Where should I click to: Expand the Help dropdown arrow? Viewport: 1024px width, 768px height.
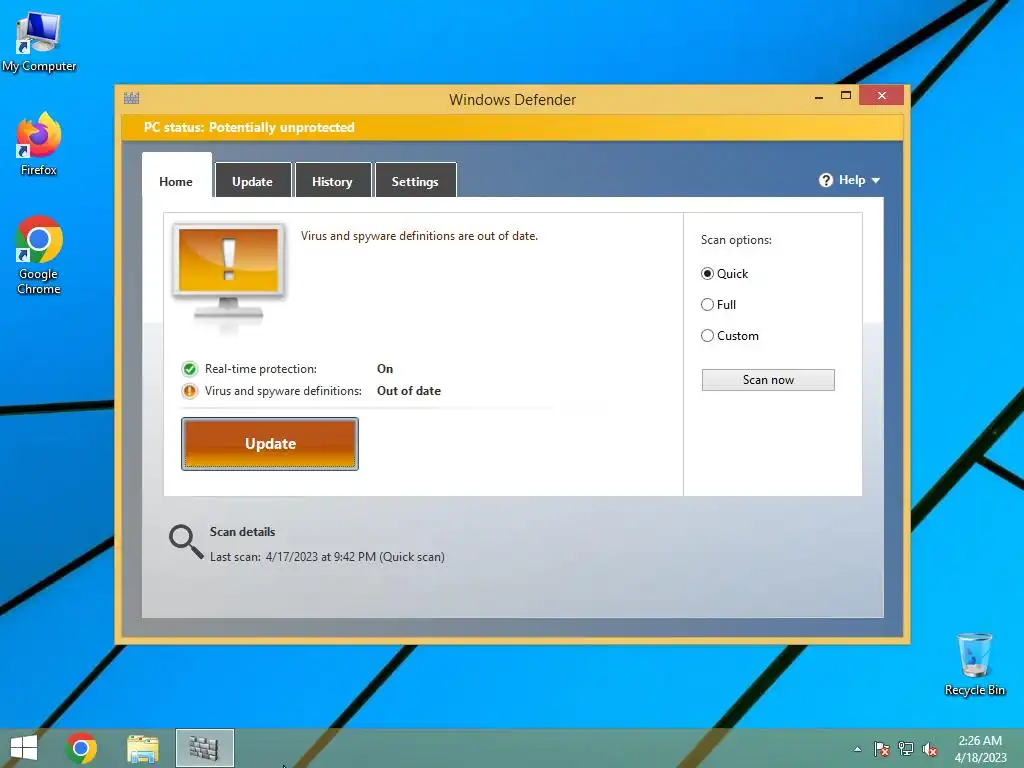coord(876,180)
